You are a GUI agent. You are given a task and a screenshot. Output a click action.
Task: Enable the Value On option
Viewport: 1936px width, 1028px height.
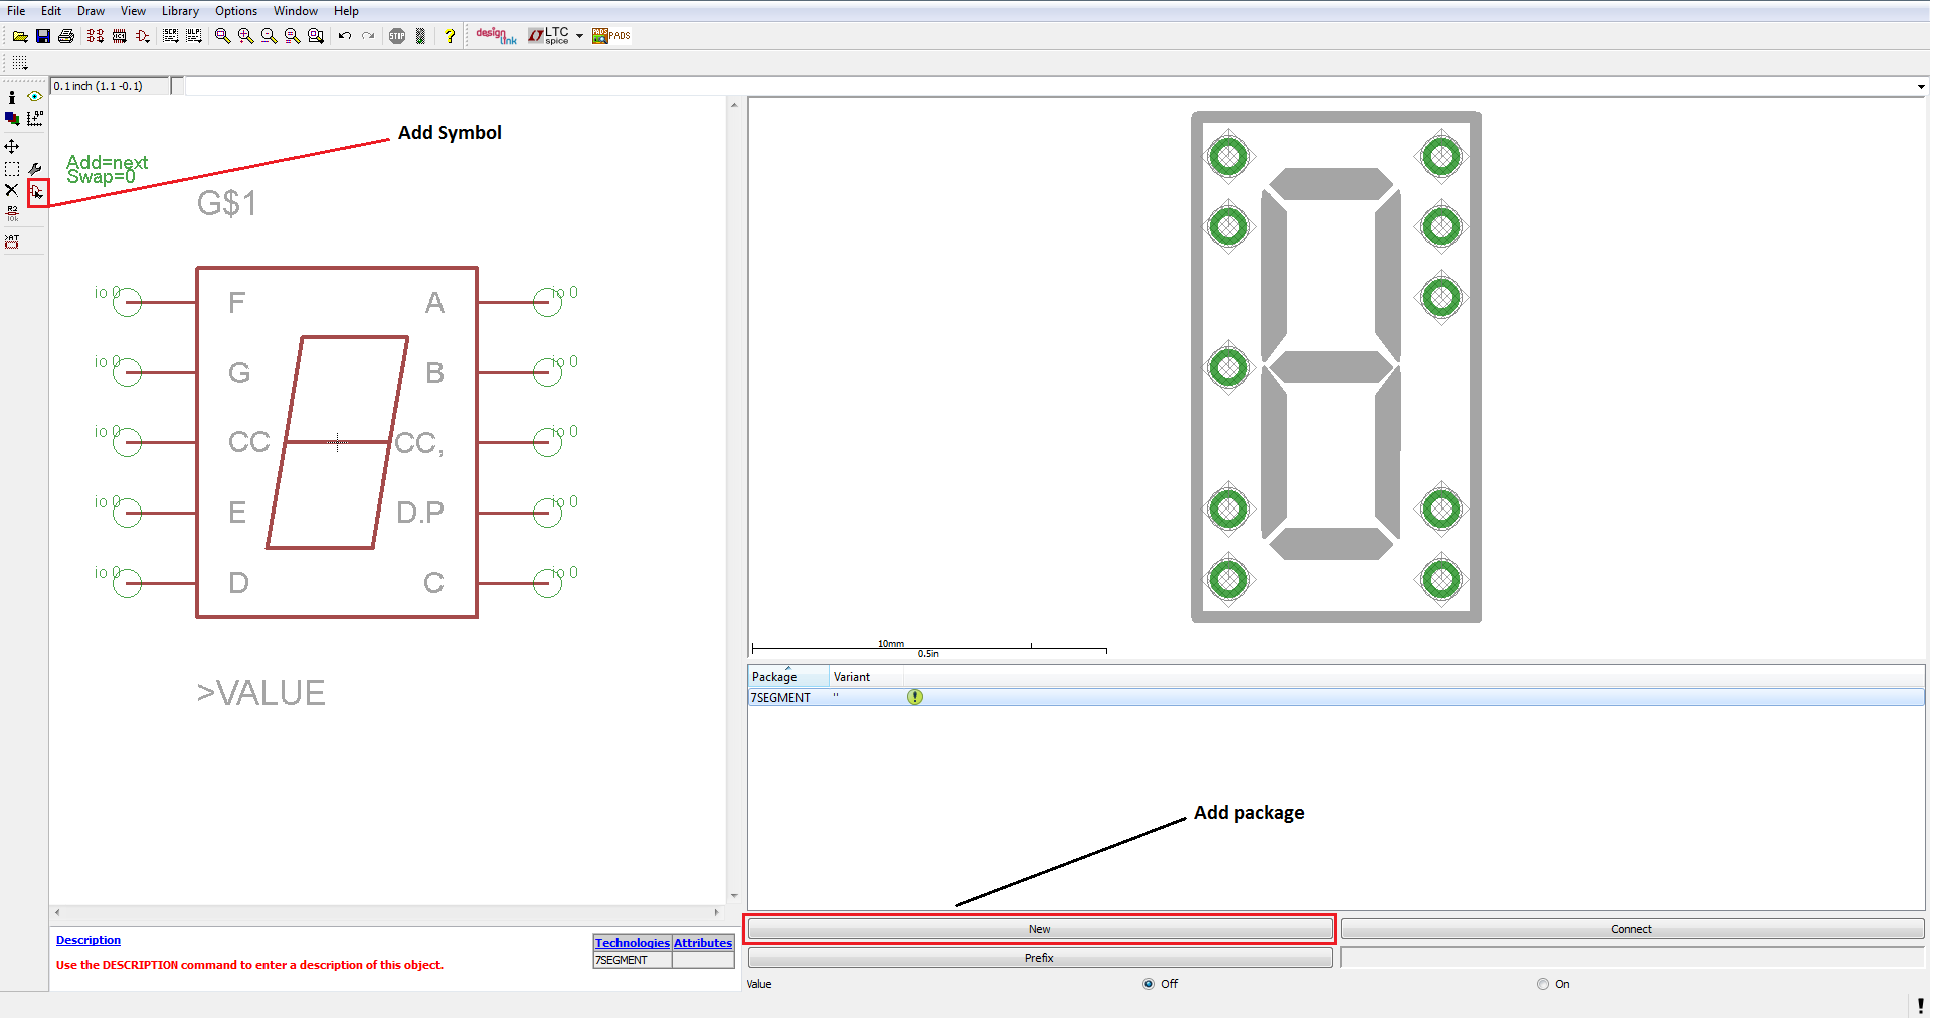1542,984
